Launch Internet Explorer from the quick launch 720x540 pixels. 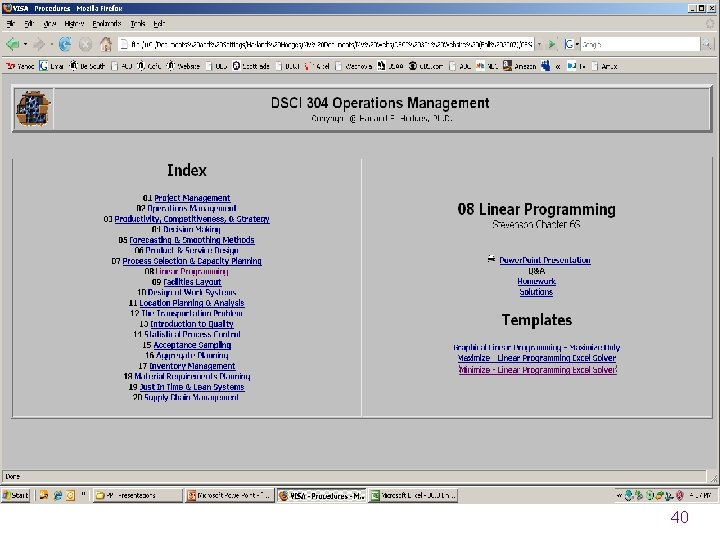coord(57,495)
